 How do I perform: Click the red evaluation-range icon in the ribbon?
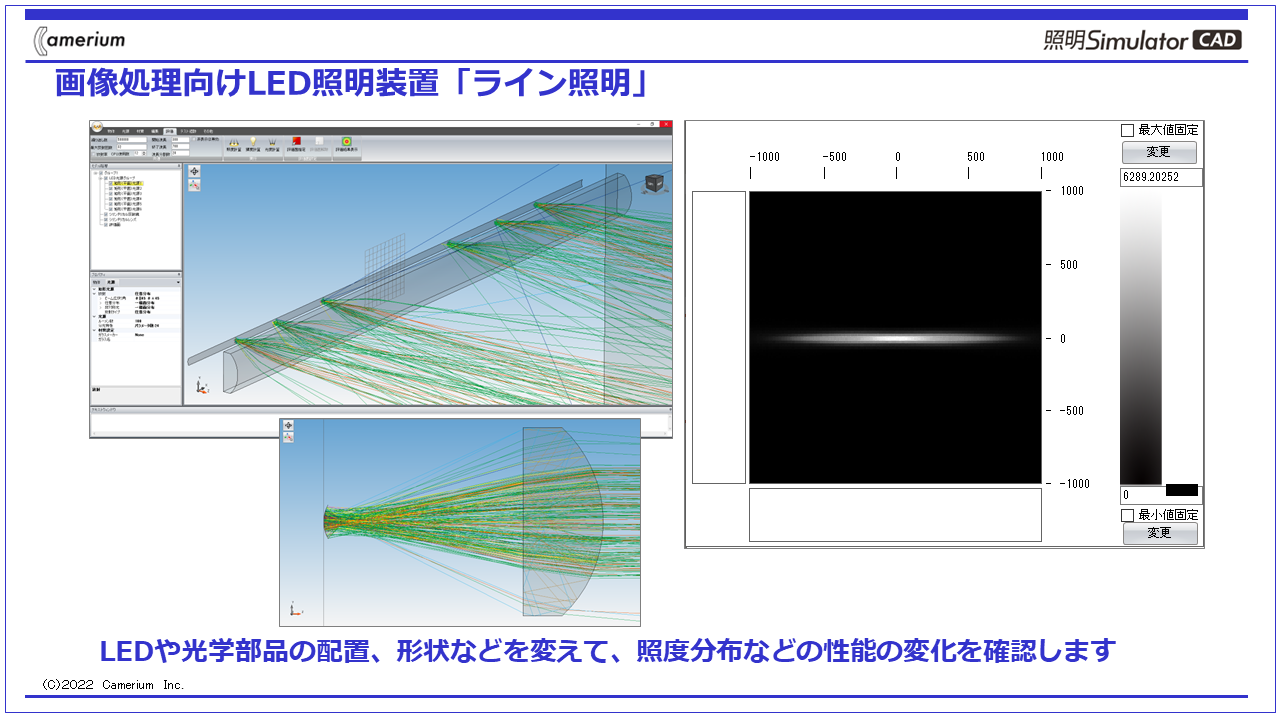[297, 143]
